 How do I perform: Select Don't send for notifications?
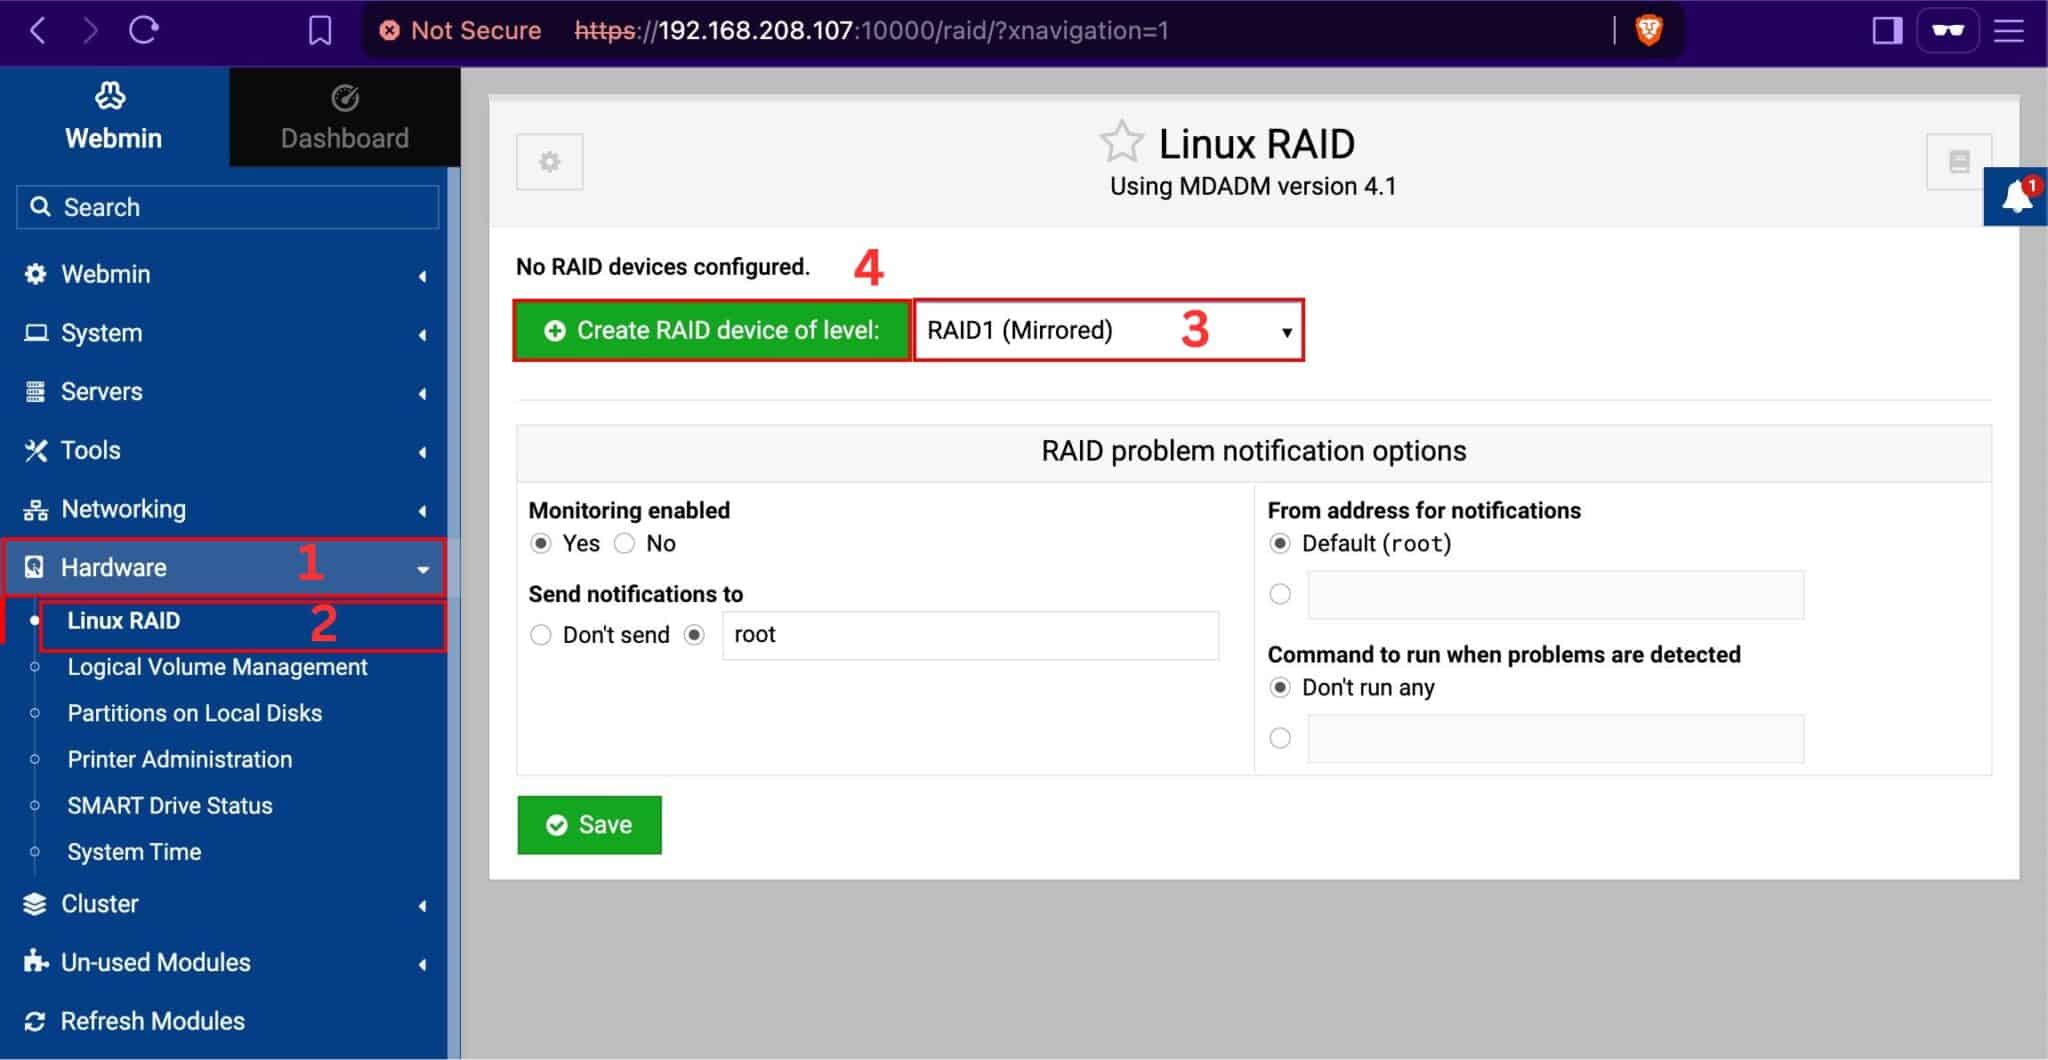540,634
